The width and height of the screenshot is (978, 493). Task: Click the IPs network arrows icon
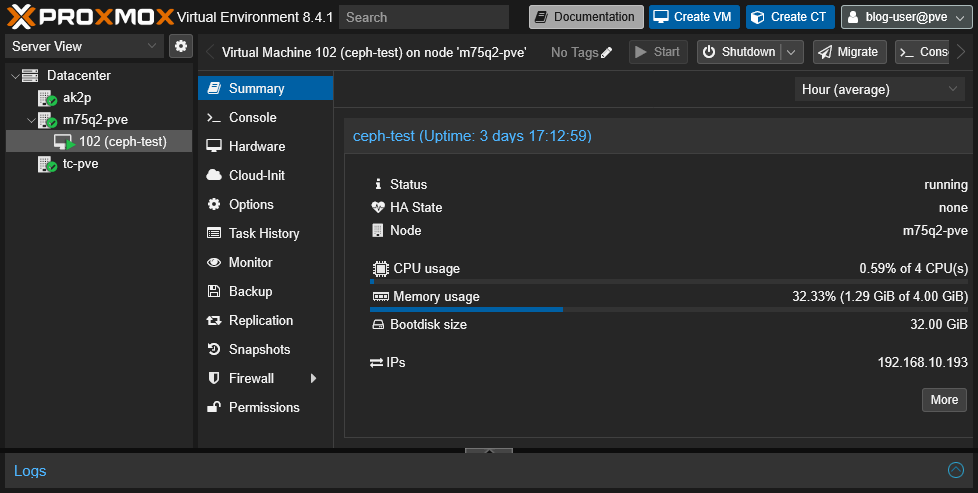[x=377, y=363]
